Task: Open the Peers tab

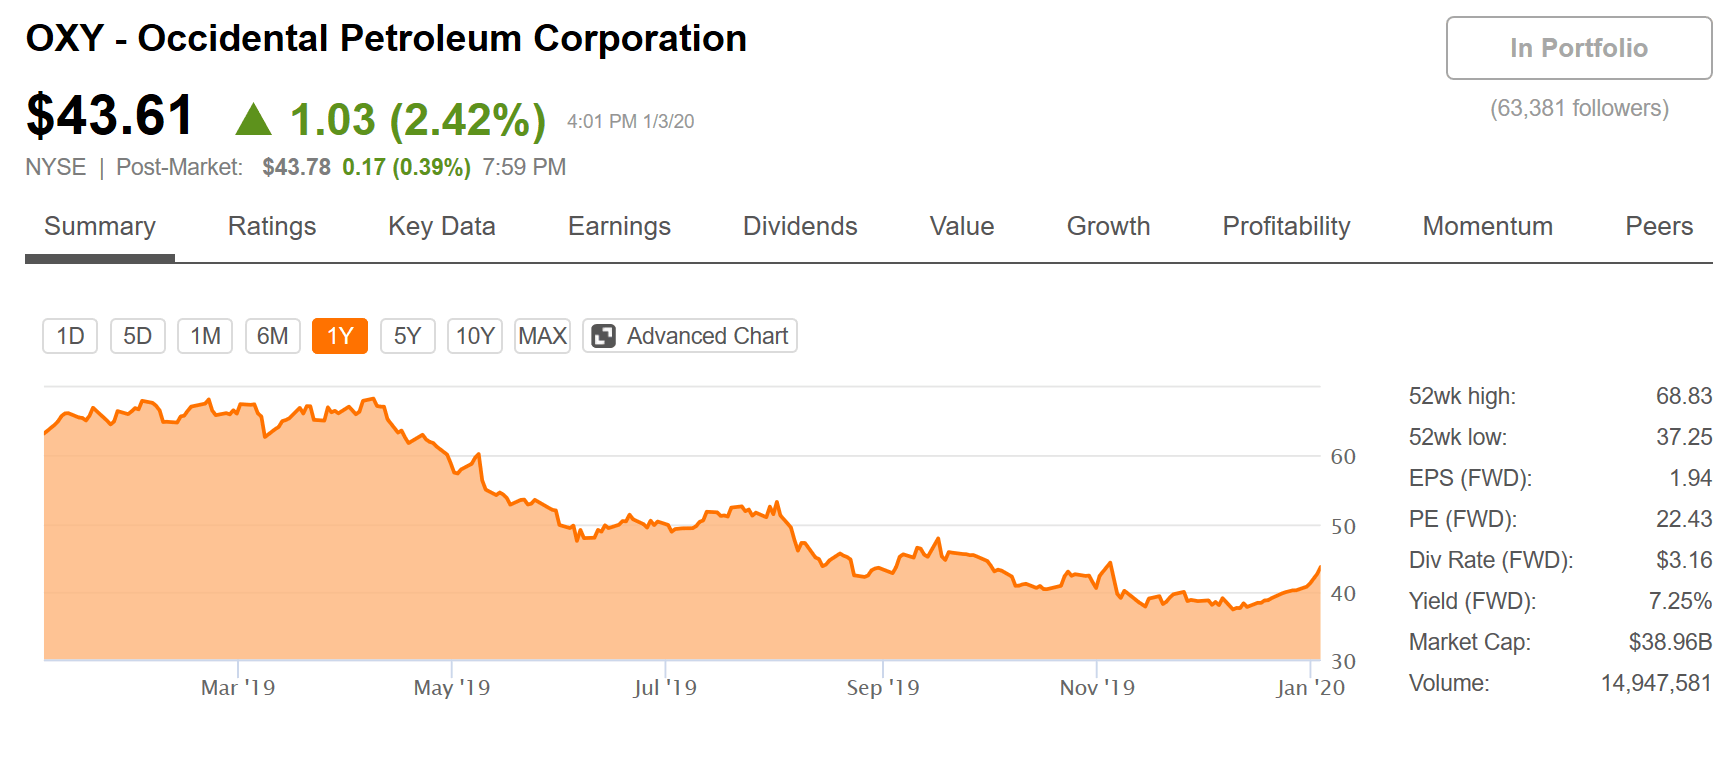Action: pos(1659,227)
